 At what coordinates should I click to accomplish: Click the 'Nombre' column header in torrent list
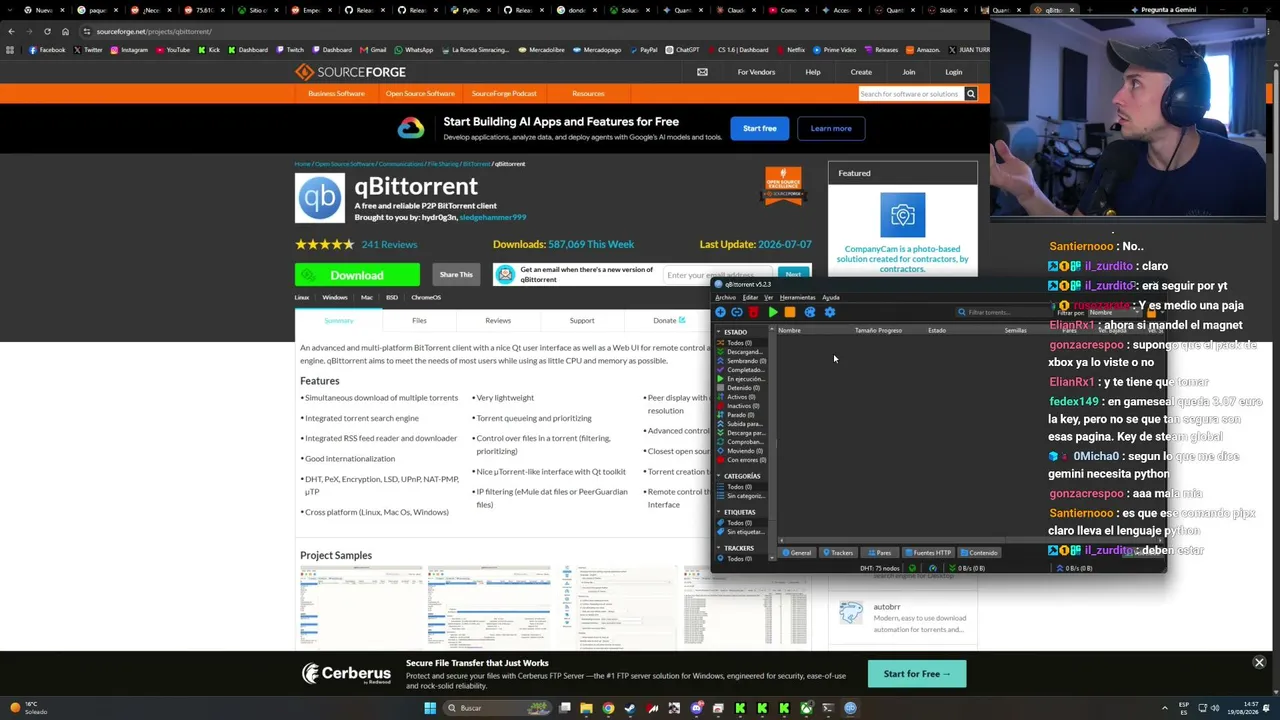coord(790,330)
